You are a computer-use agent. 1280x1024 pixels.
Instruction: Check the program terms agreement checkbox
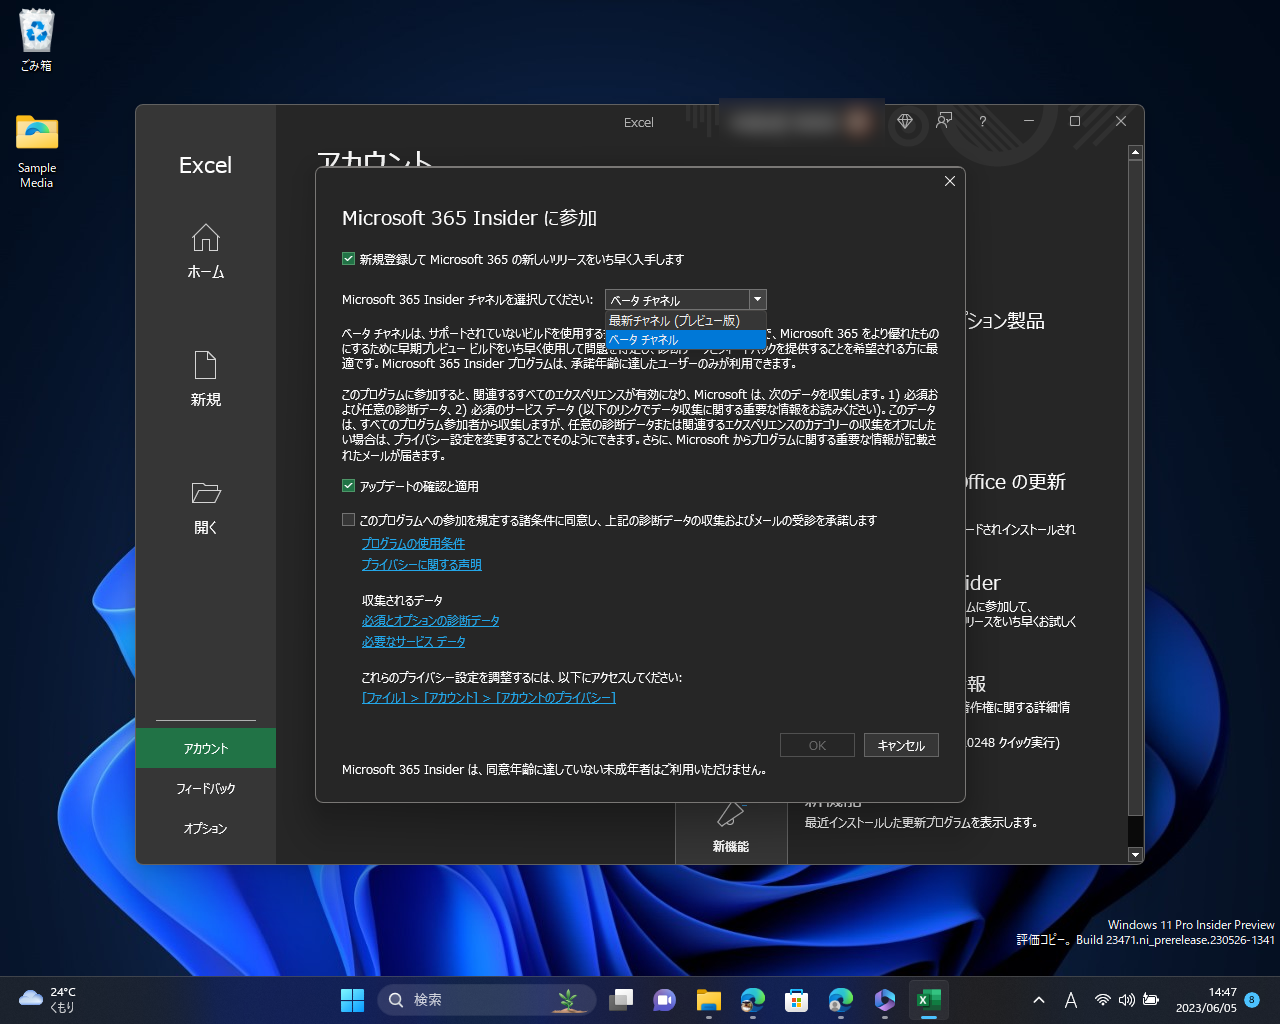(x=348, y=519)
